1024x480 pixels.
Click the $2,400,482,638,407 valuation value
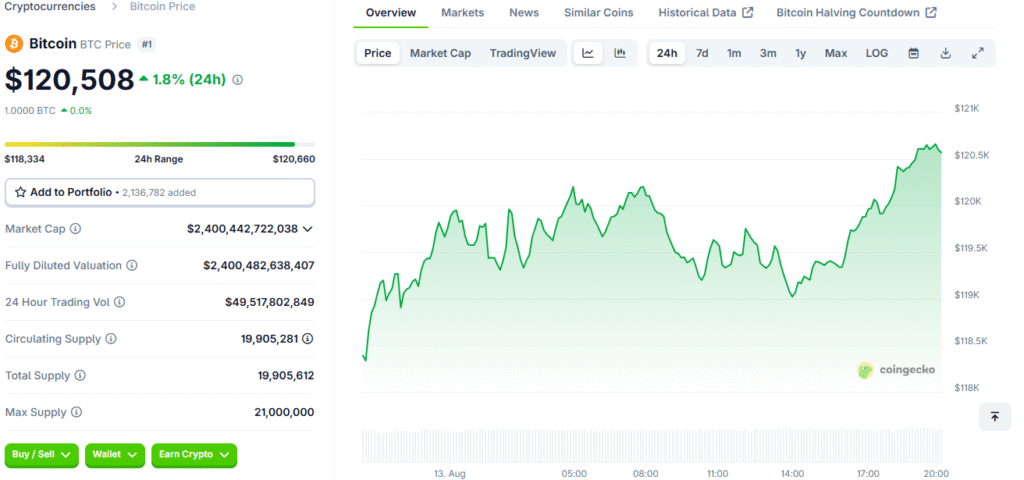[259, 265]
